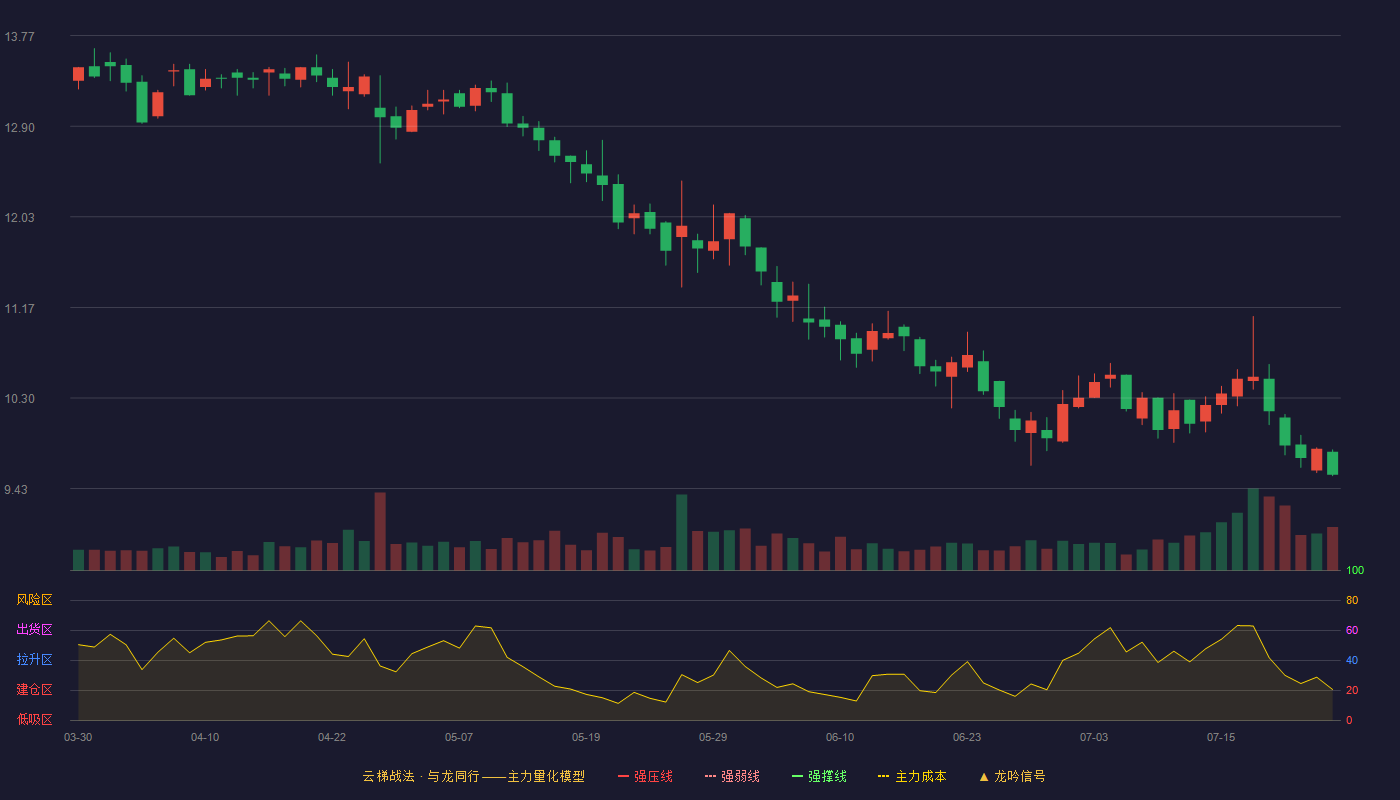Select the 低吸区 zone label
1400x800 pixels.
coord(34,719)
